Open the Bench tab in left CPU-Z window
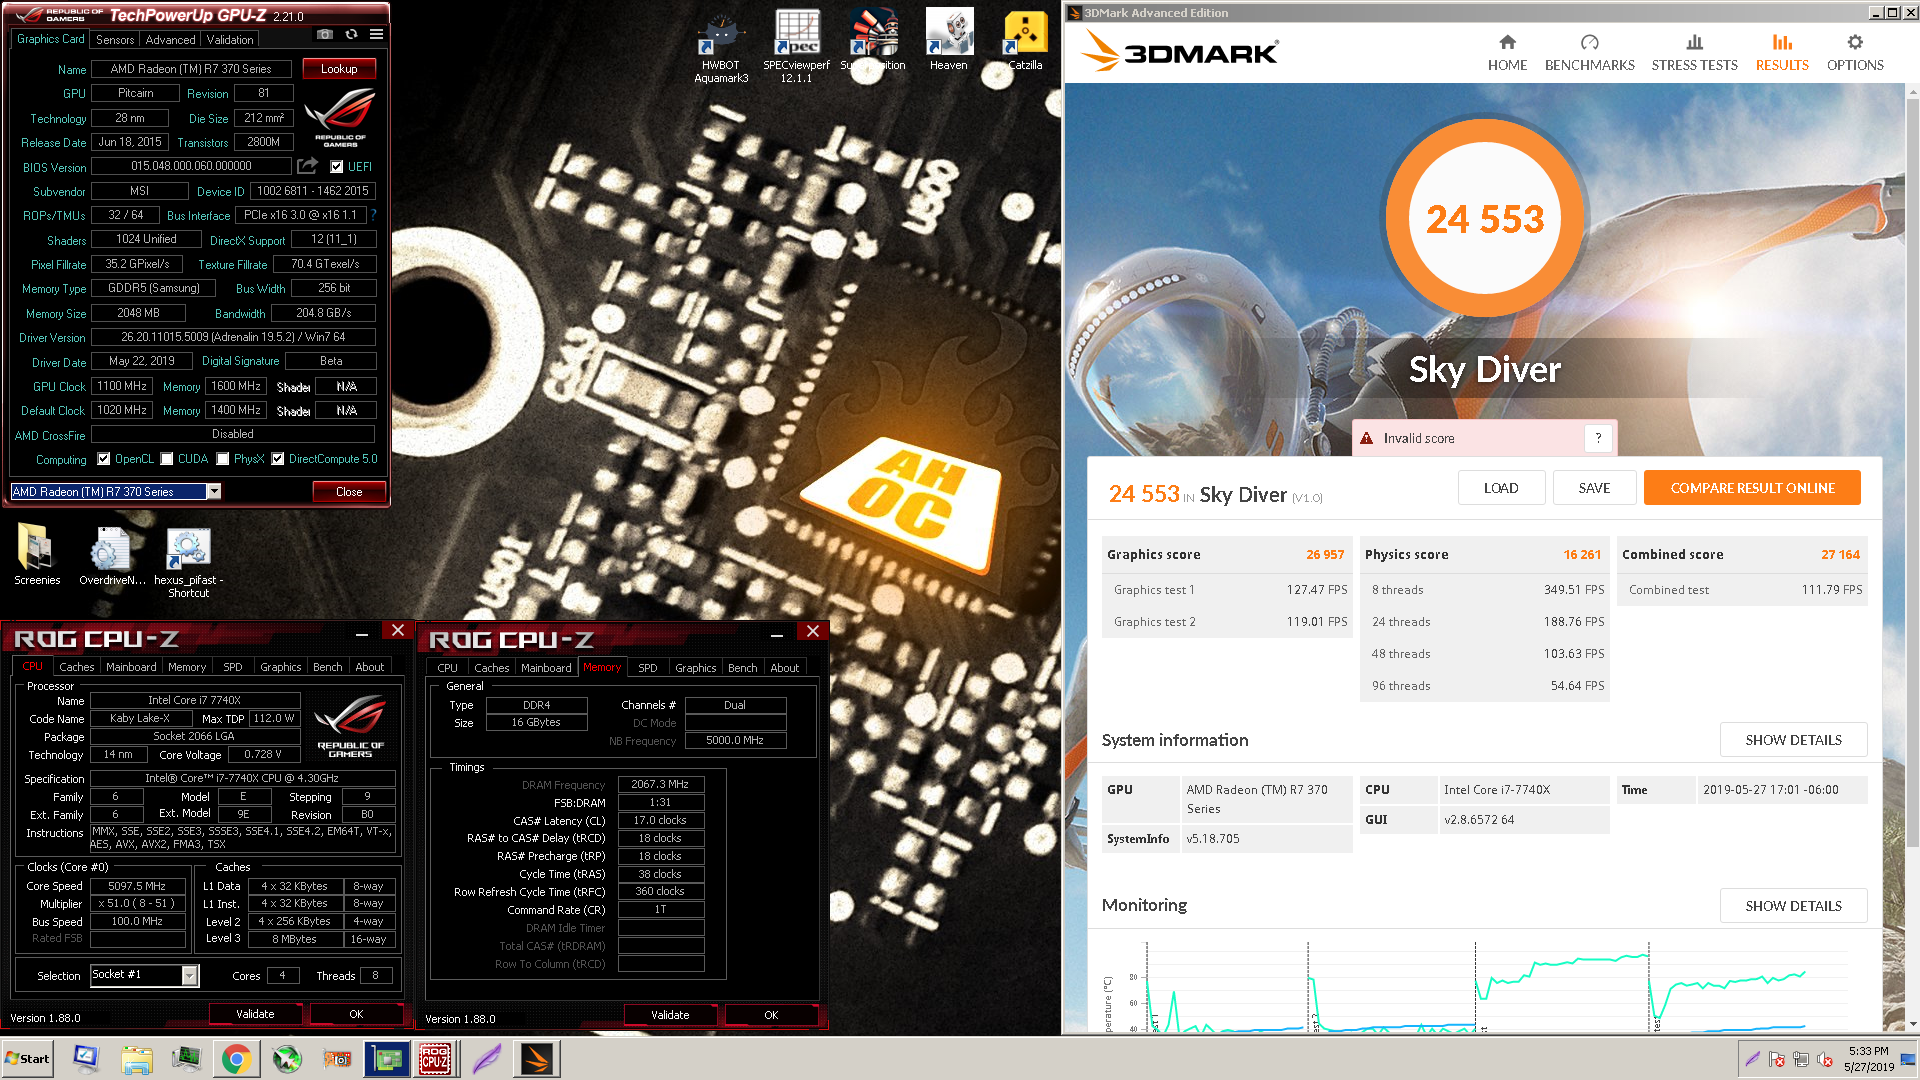This screenshot has width=1920, height=1080. pos(328,667)
